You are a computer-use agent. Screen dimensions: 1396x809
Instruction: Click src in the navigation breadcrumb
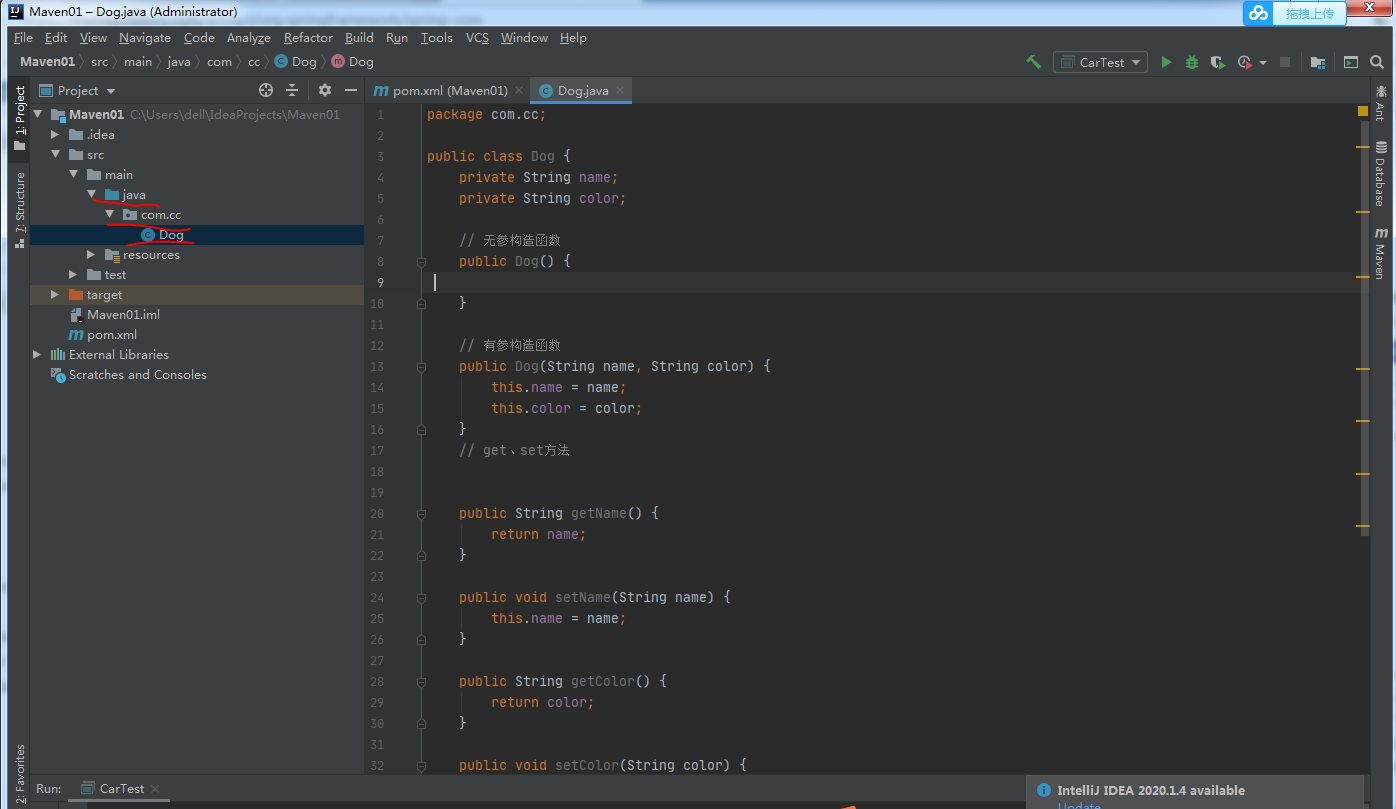tap(99, 62)
